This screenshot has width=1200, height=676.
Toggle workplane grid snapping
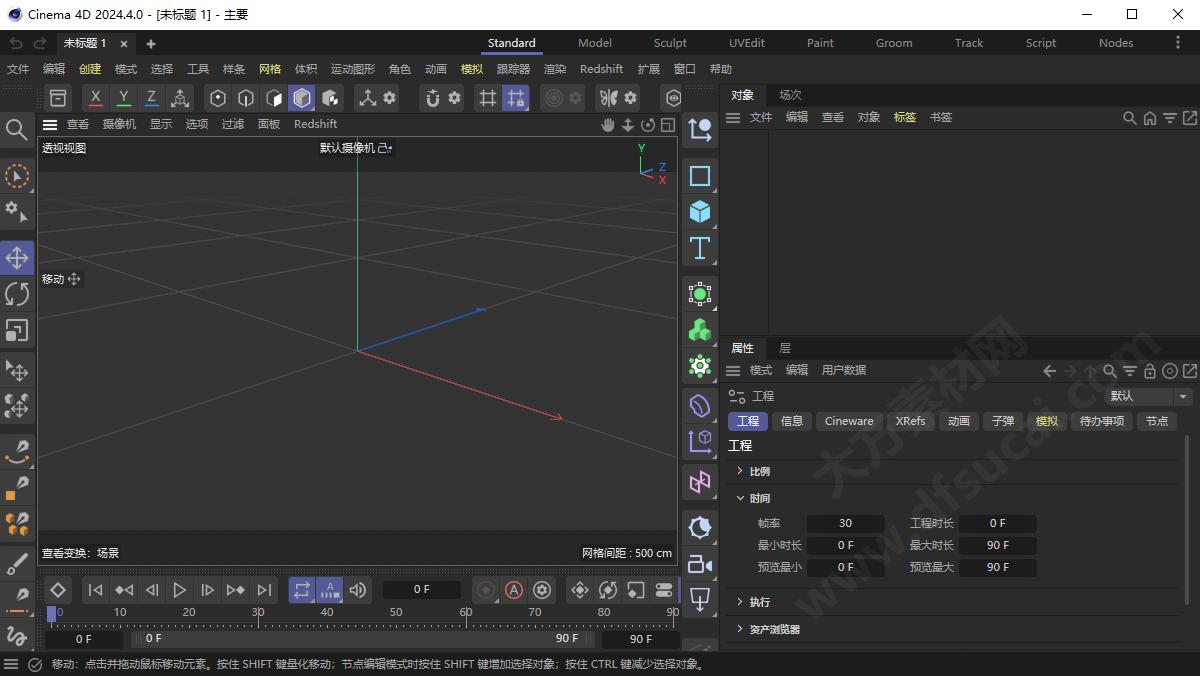pyautogui.click(x=516, y=98)
